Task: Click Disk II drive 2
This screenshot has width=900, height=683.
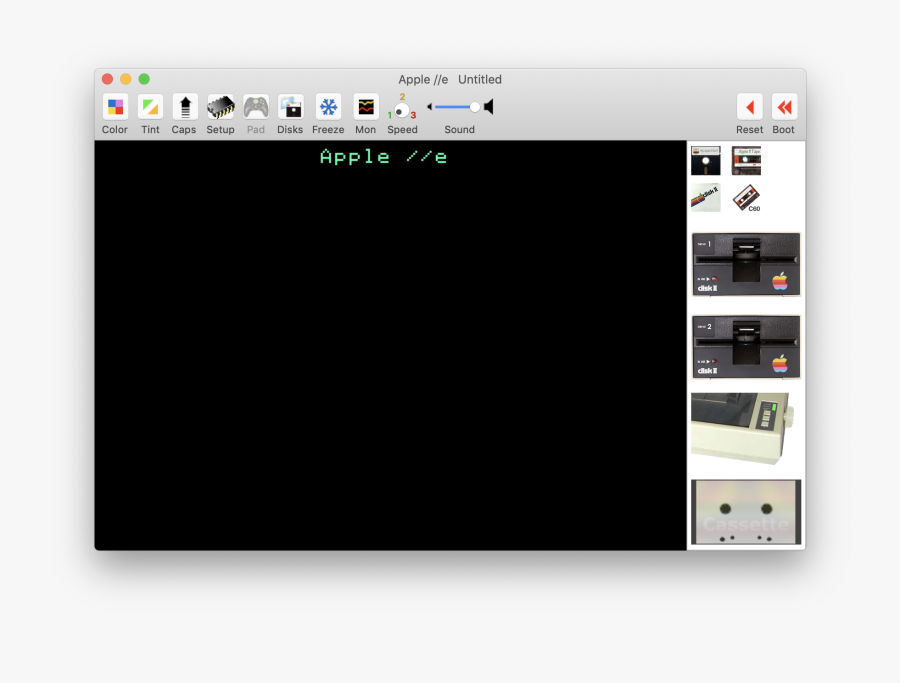Action: [746, 347]
